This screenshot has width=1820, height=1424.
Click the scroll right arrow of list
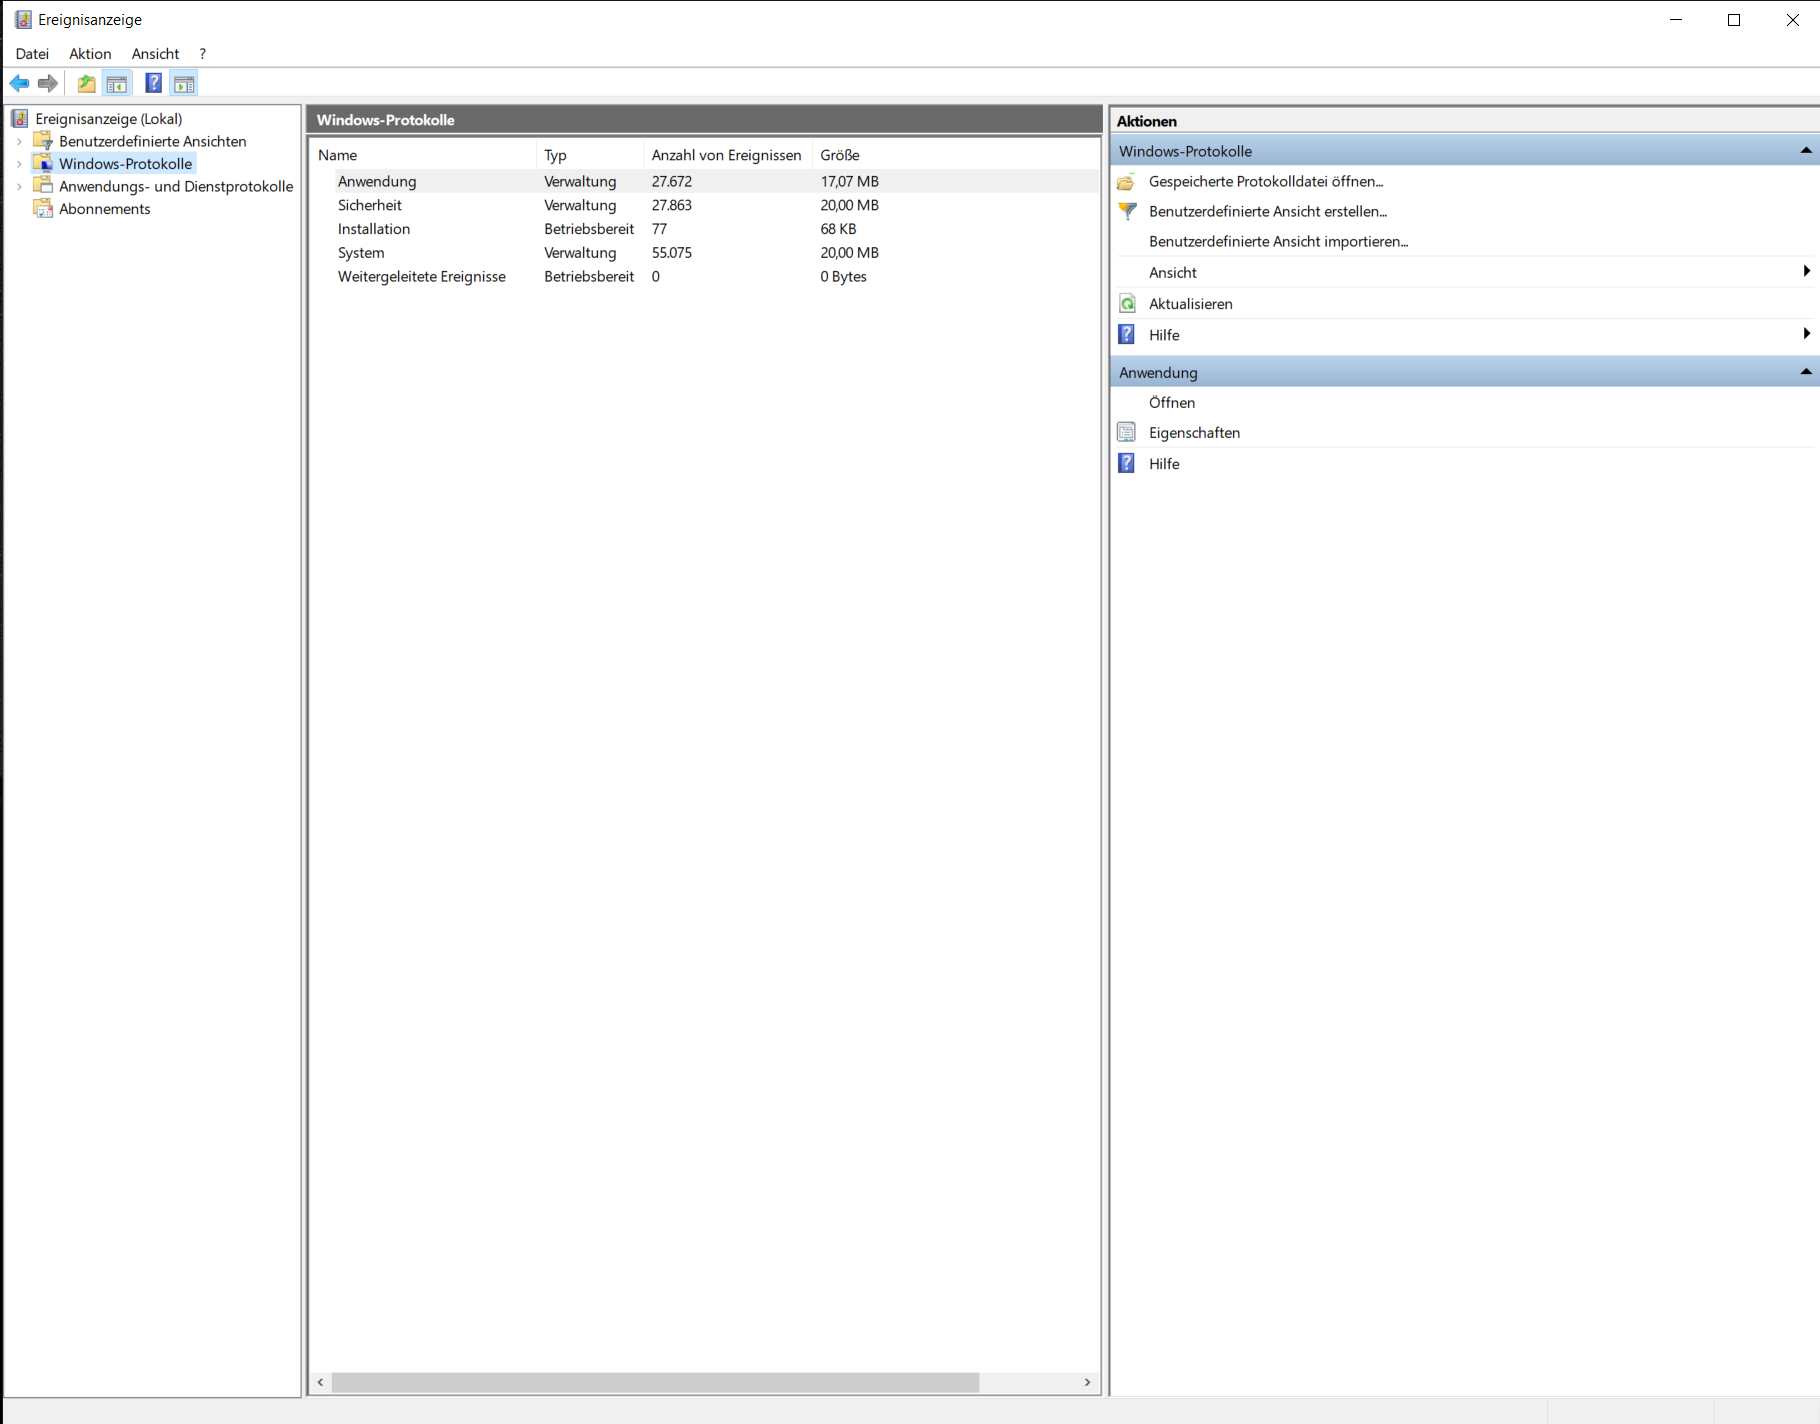[x=1087, y=1382]
